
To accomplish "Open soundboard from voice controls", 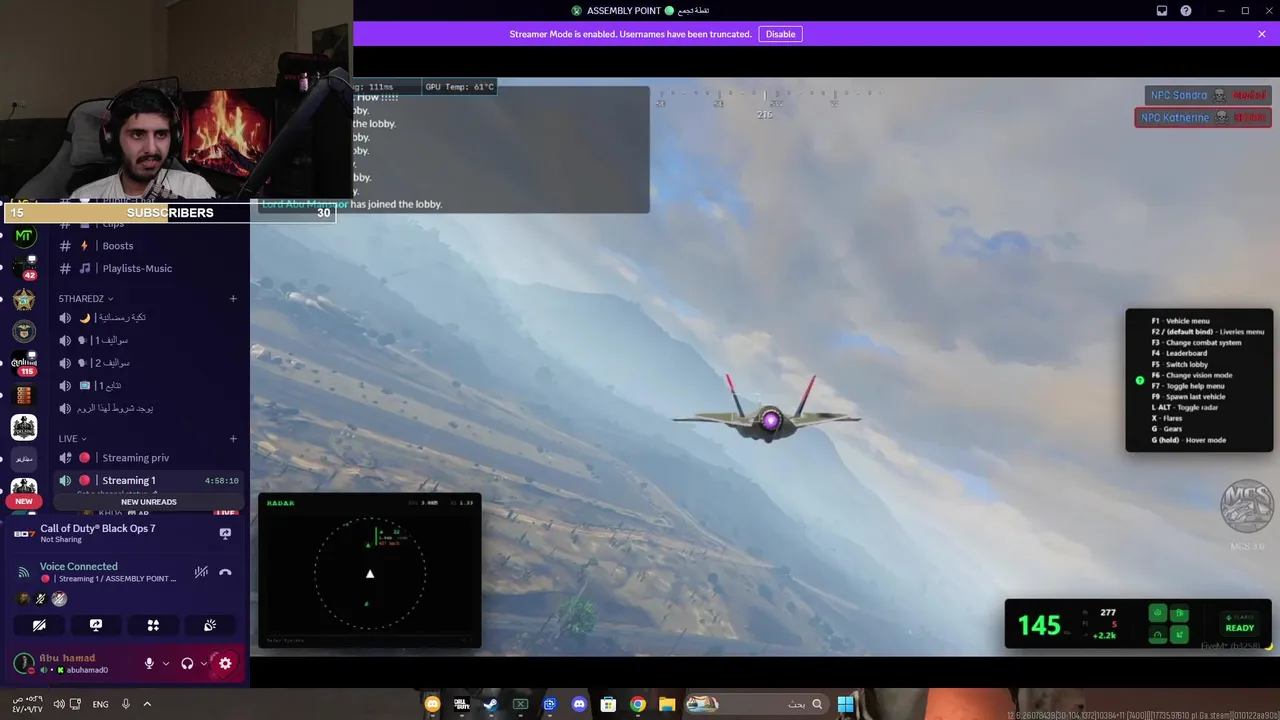I will [210, 625].
